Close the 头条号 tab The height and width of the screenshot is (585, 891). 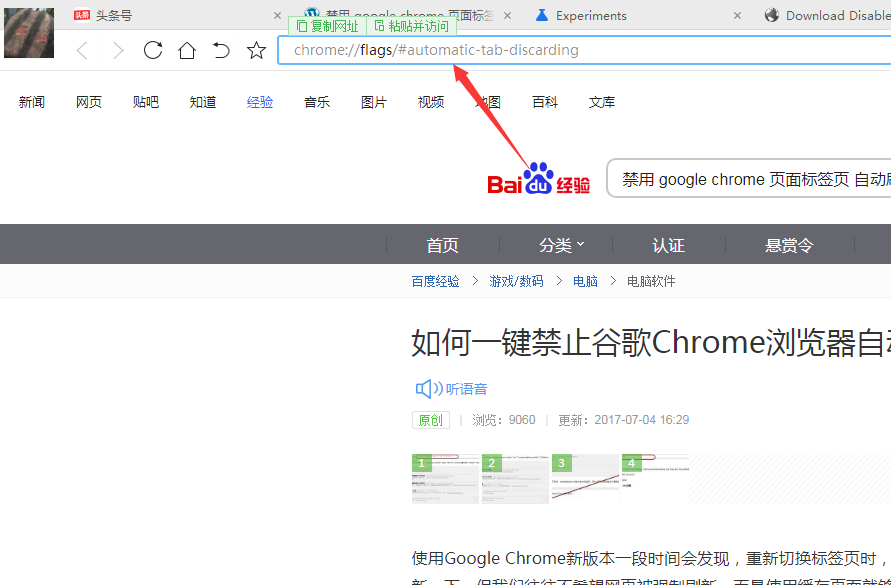click(x=278, y=16)
